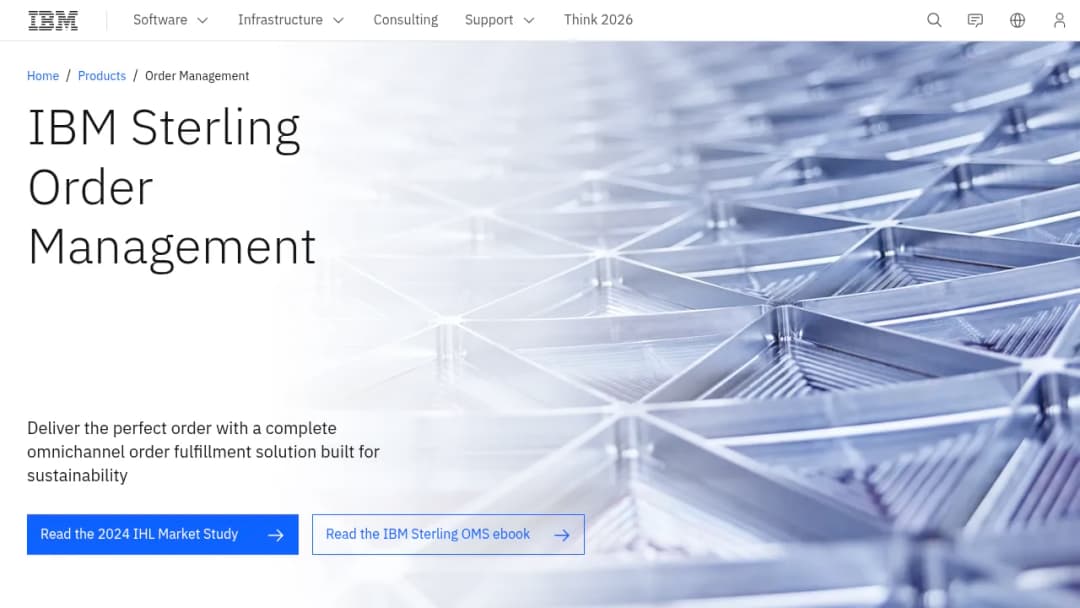This screenshot has width=1080, height=608.
Task: Open the Software navigation label
Action: pyautogui.click(x=160, y=20)
